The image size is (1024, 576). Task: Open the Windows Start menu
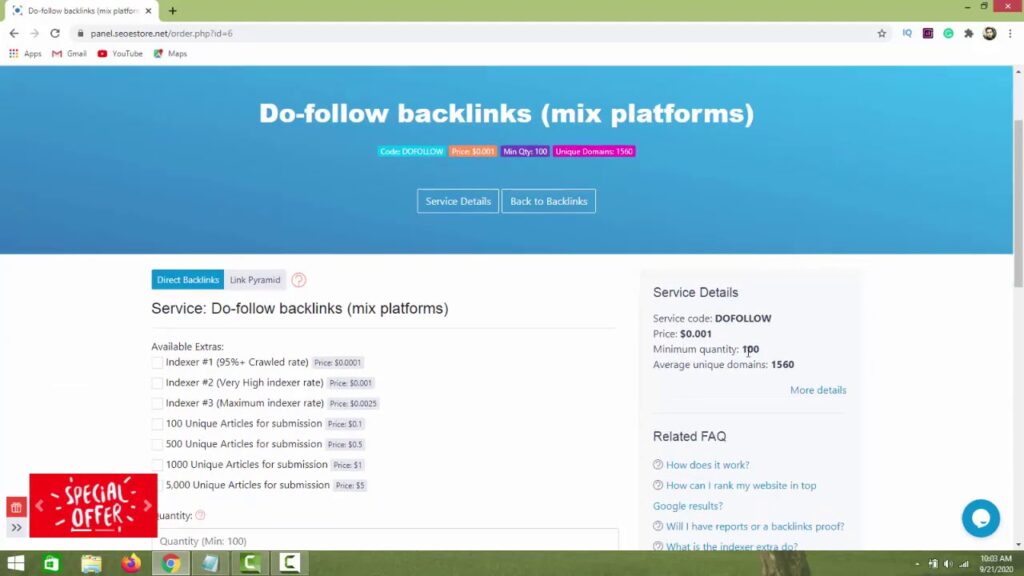click(16, 563)
